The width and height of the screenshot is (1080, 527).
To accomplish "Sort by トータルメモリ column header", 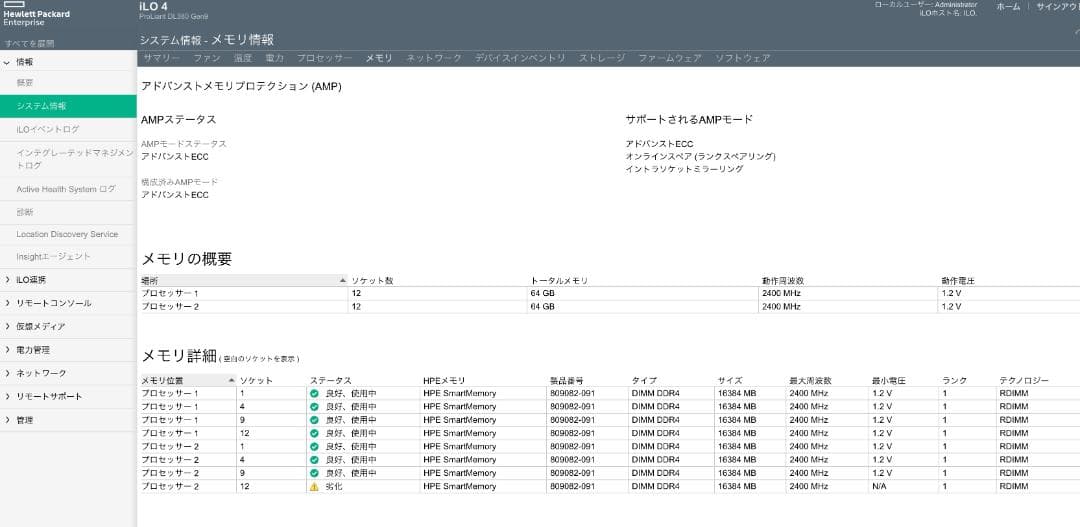I will [559, 281].
